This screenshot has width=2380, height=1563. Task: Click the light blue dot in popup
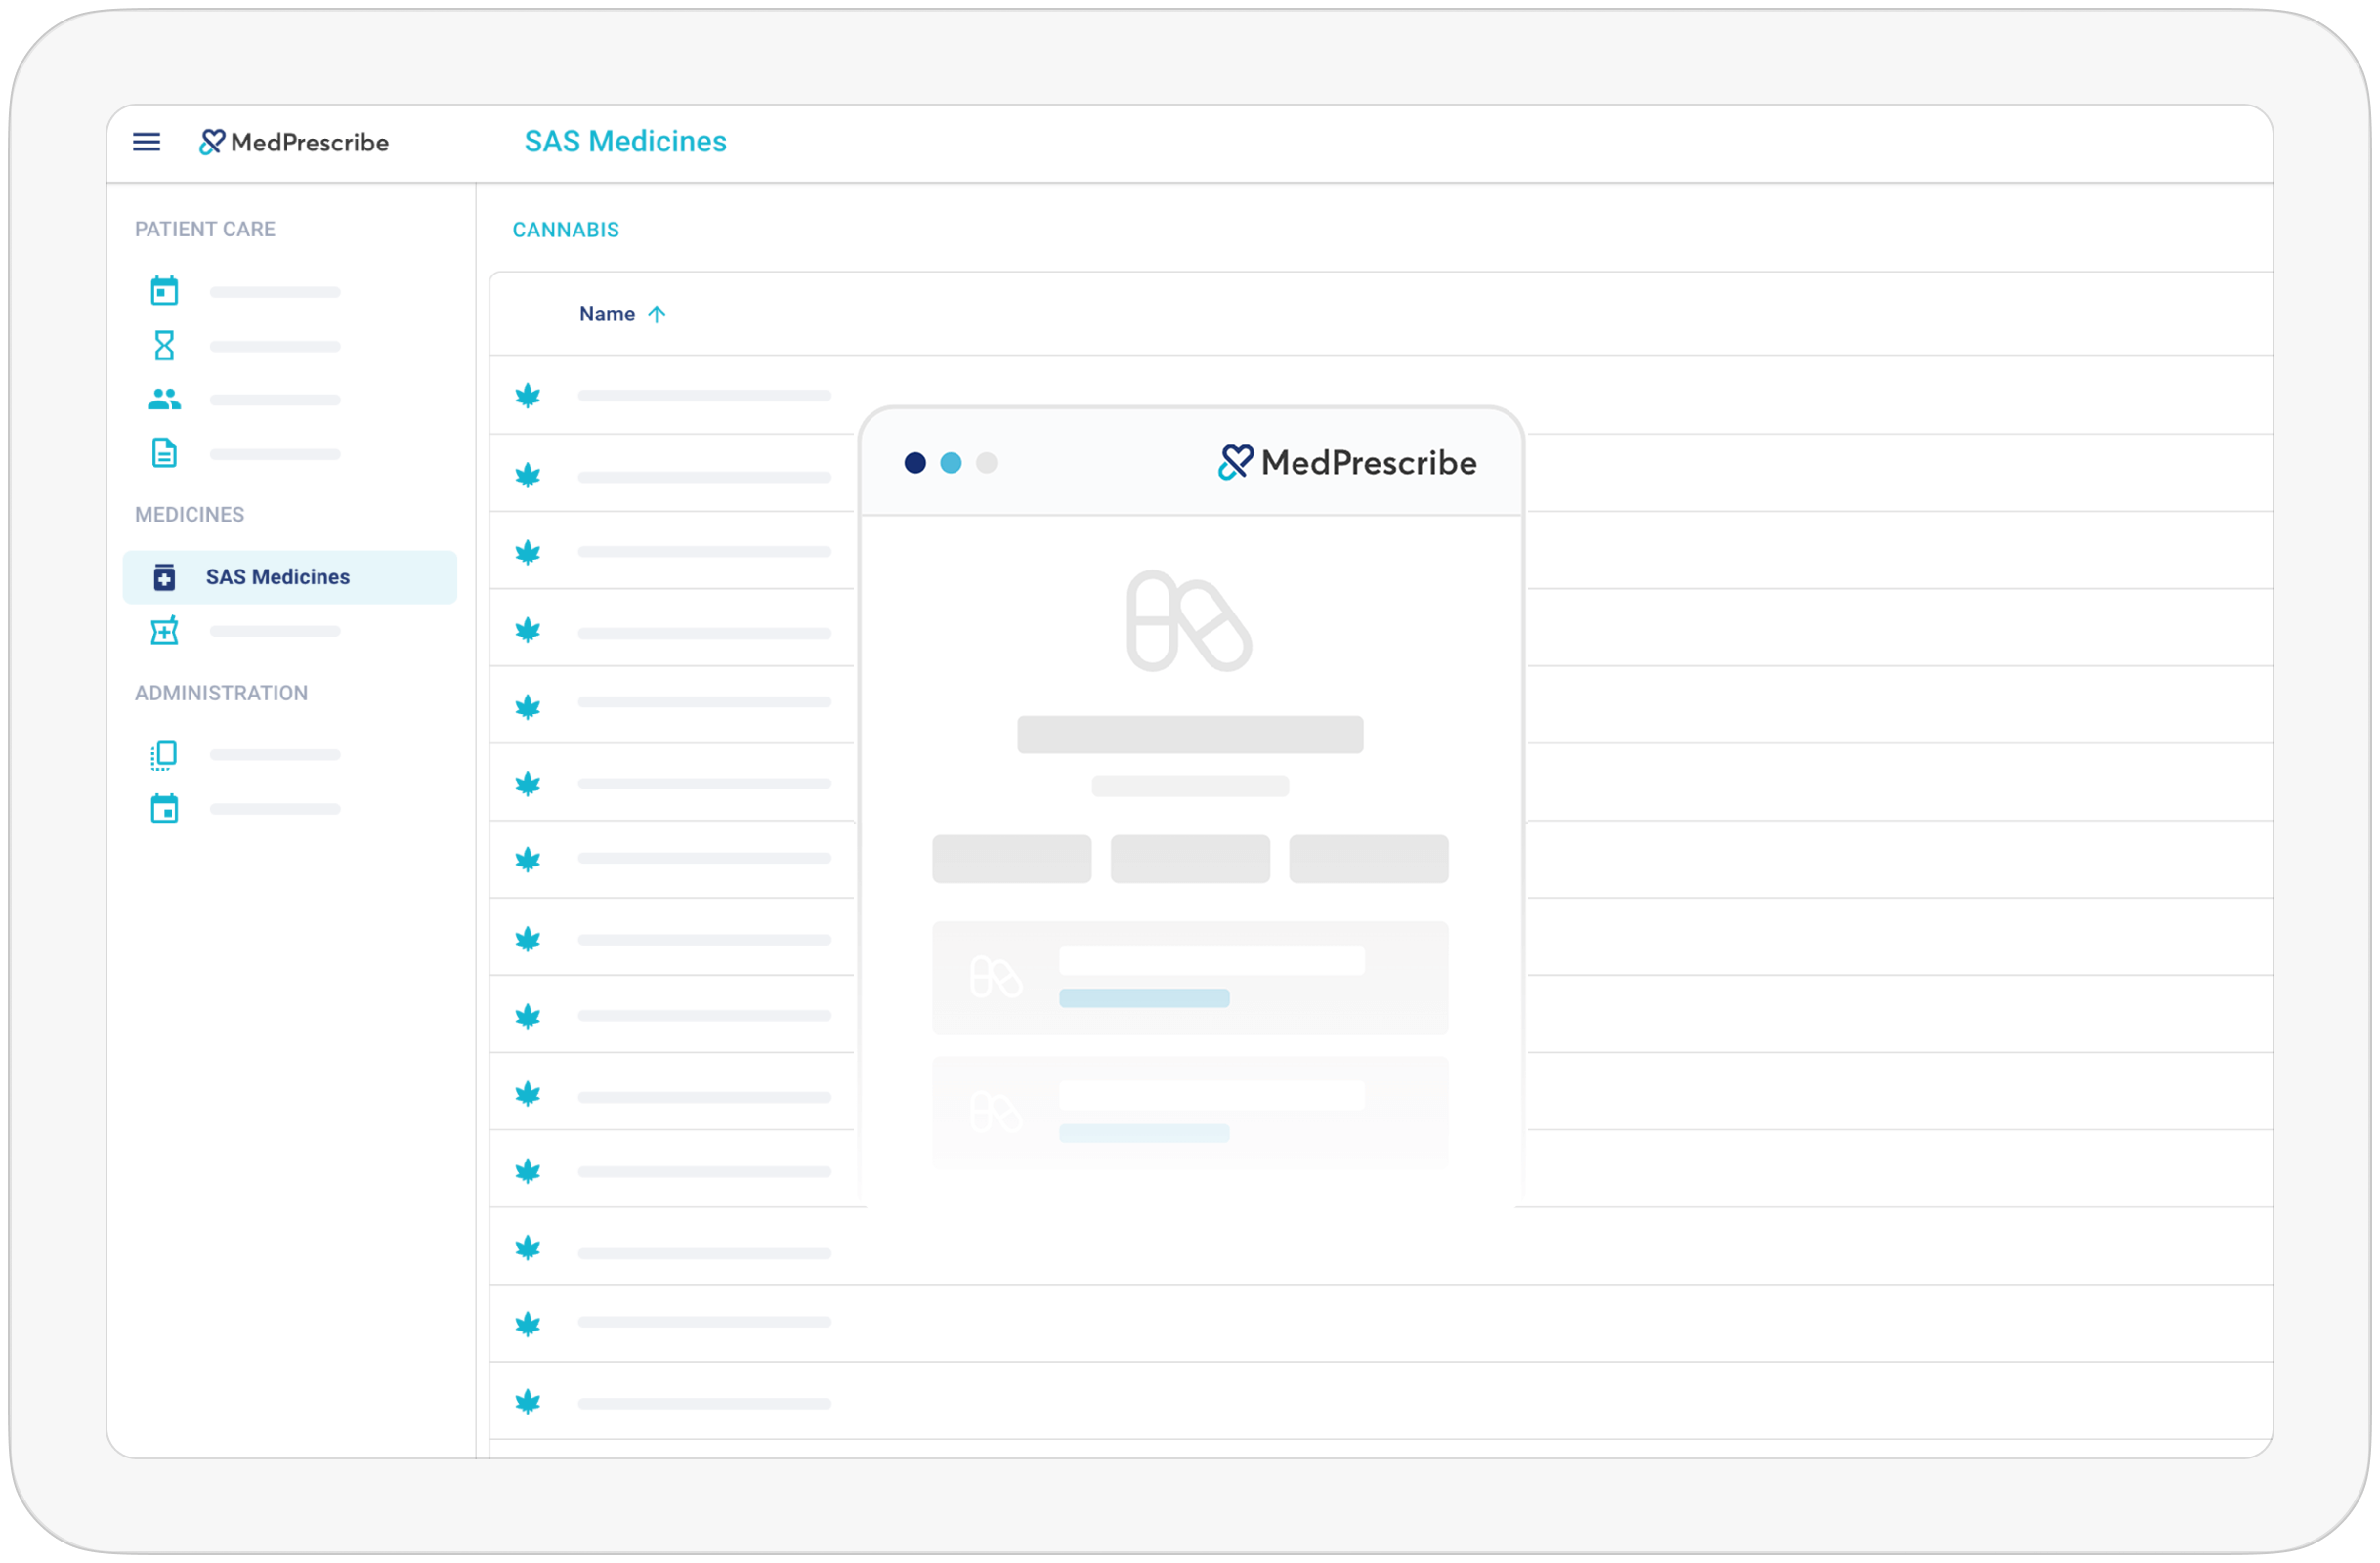click(950, 463)
